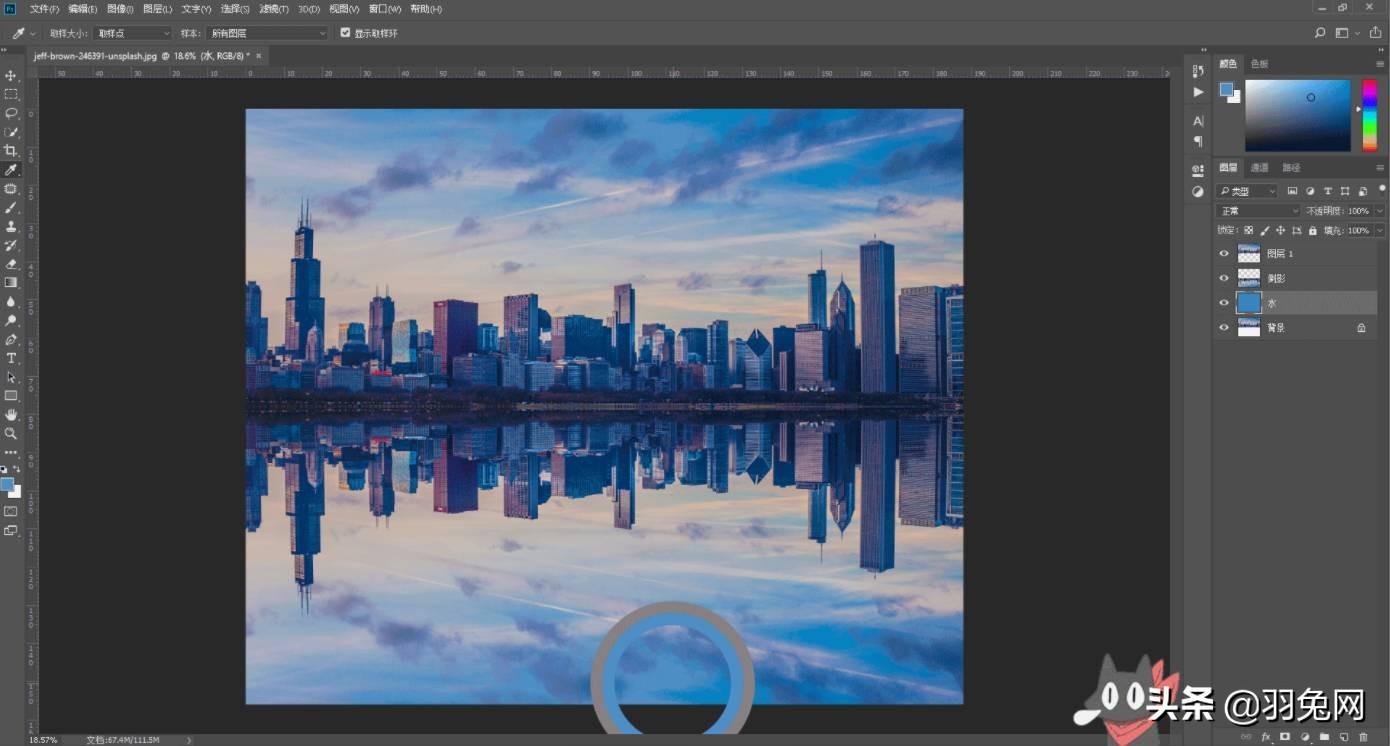Screen dimensions: 1390x746
Task: Select the Eyedropper tool in toolbar
Action: [x=11, y=170]
